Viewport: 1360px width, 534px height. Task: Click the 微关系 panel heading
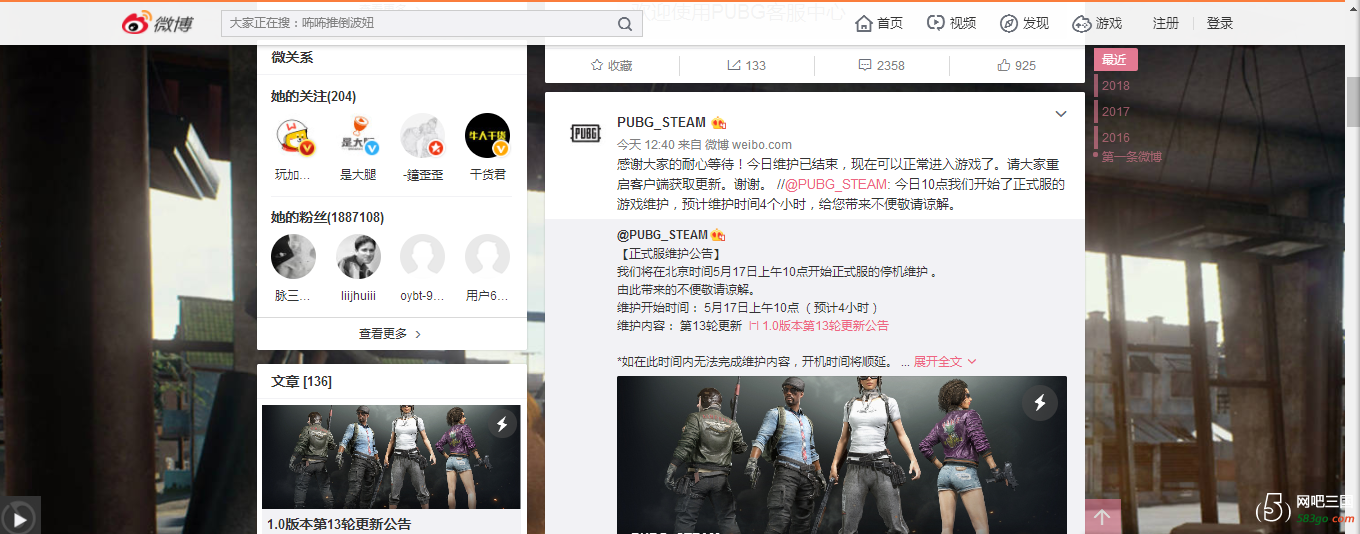[x=292, y=58]
